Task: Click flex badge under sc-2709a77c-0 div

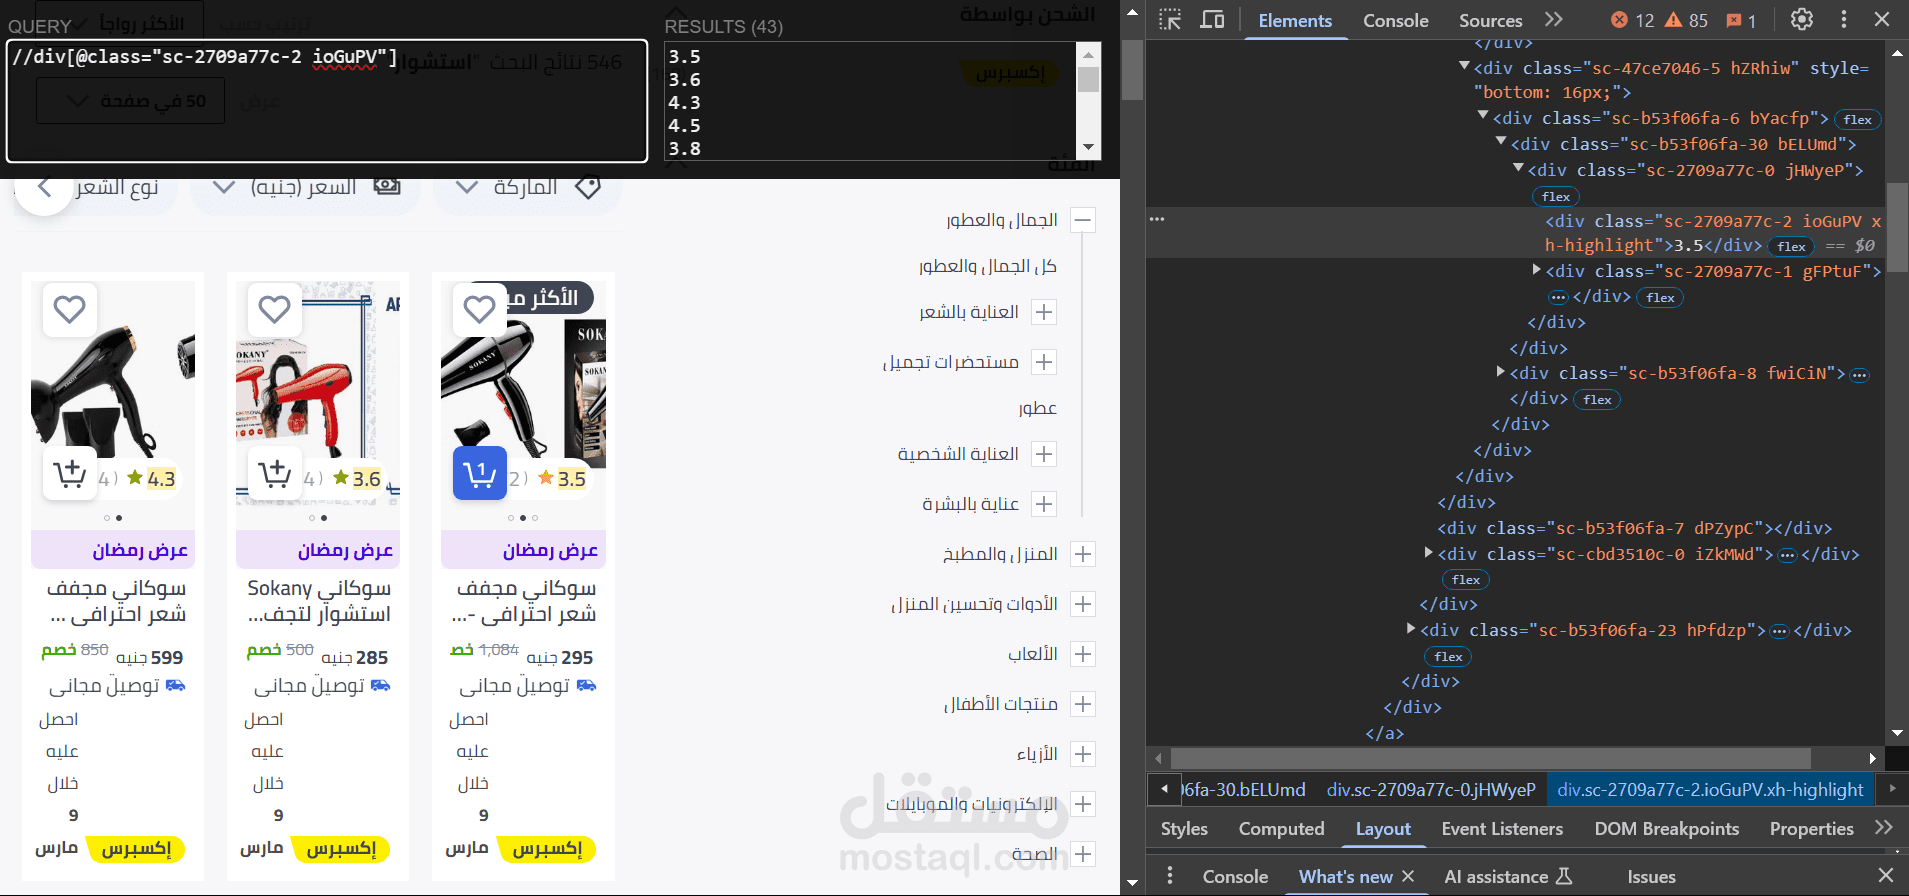Action: click(x=1556, y=197)
